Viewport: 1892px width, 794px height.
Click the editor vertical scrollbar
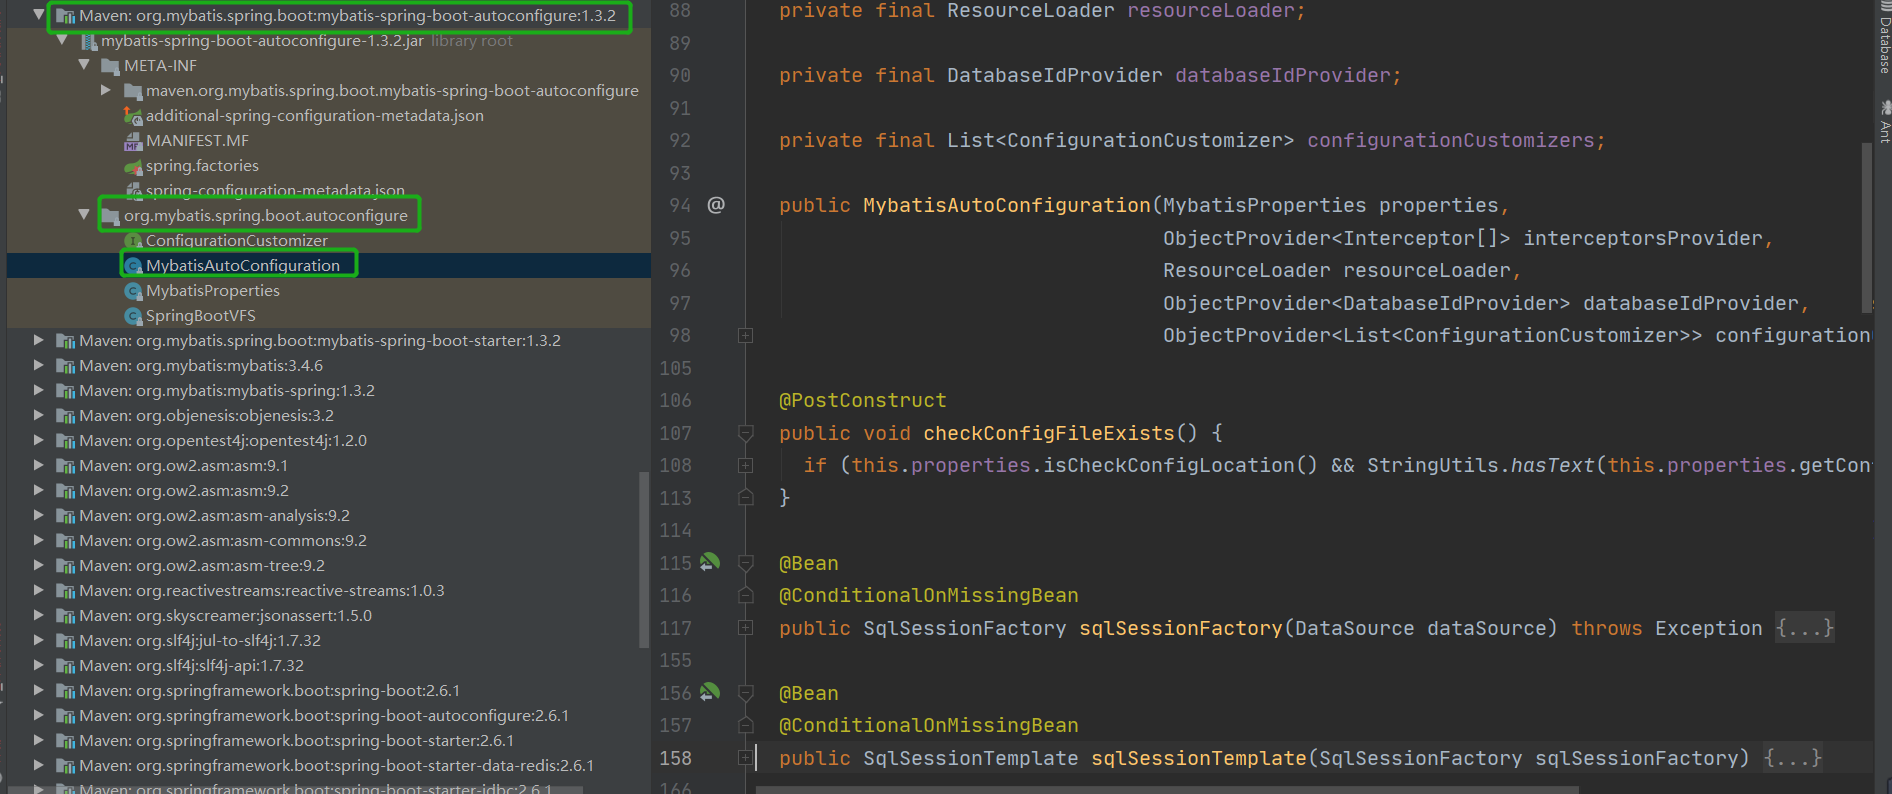click(x=1866, y=227)
